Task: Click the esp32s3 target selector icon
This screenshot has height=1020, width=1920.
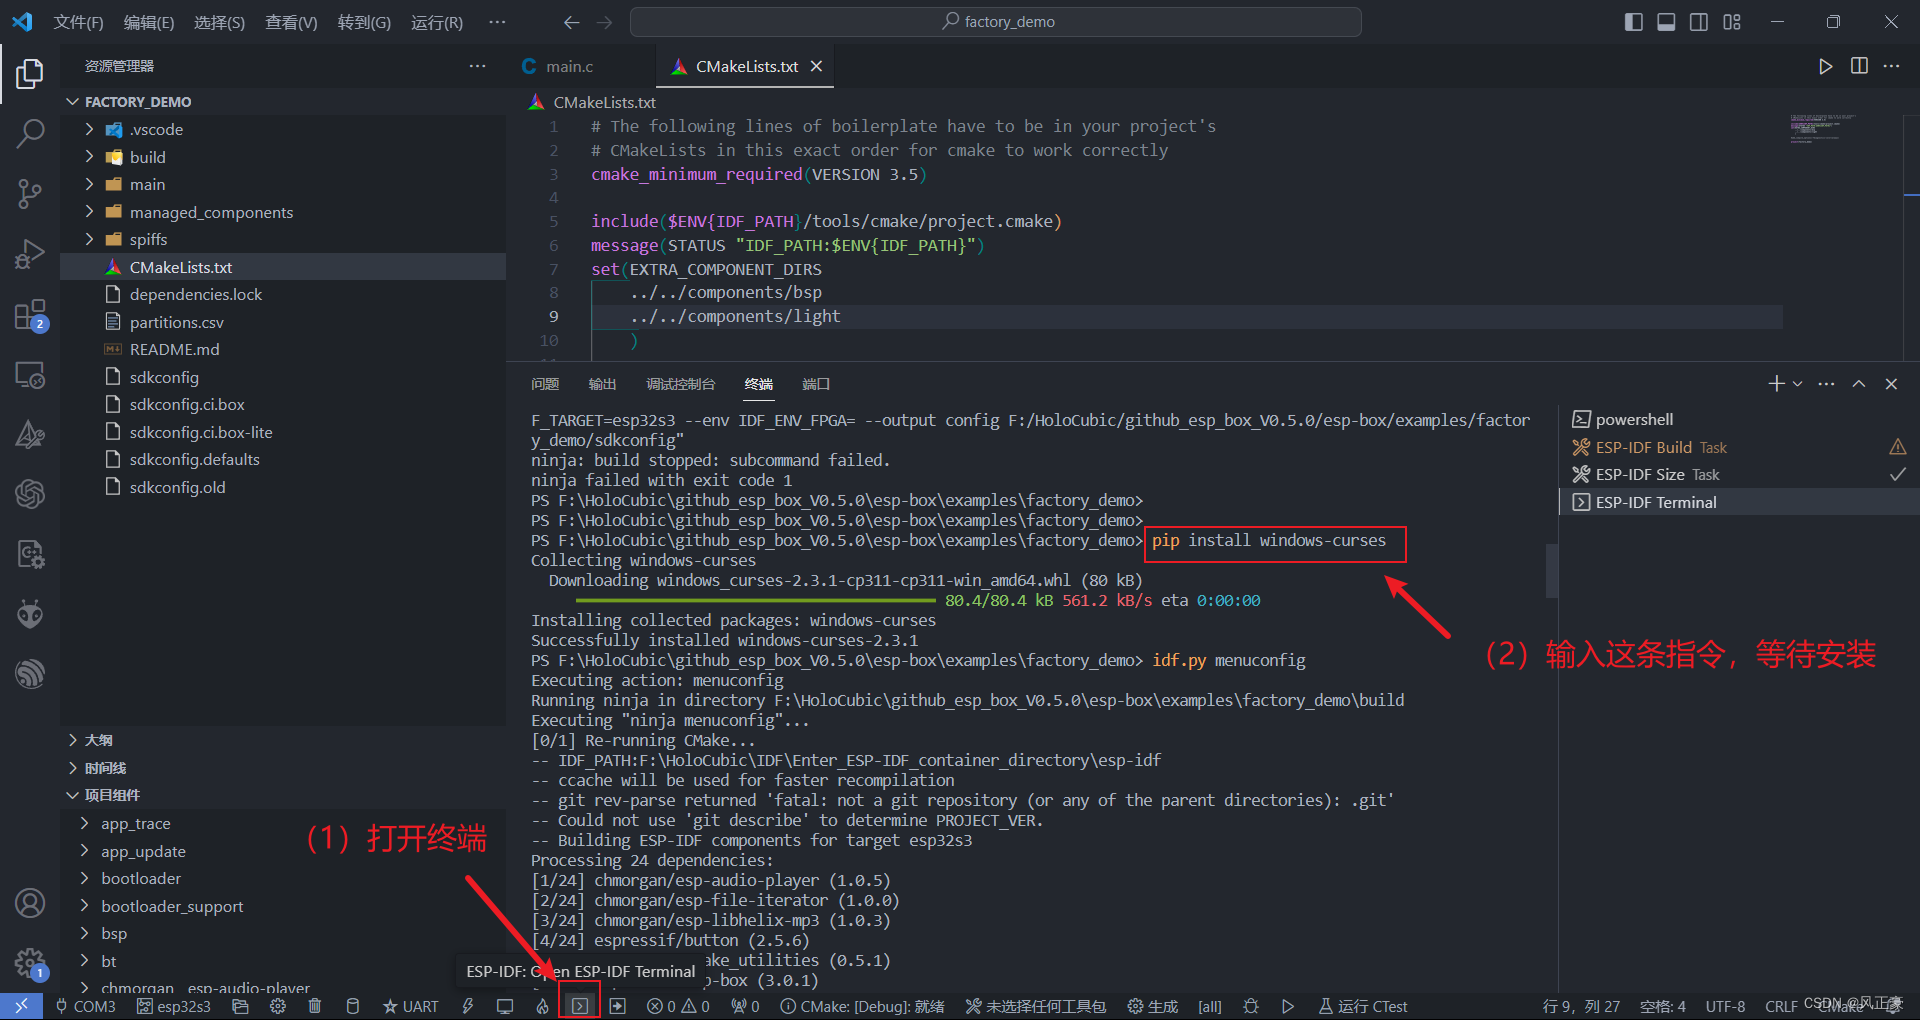Action: click(145, 1006)
